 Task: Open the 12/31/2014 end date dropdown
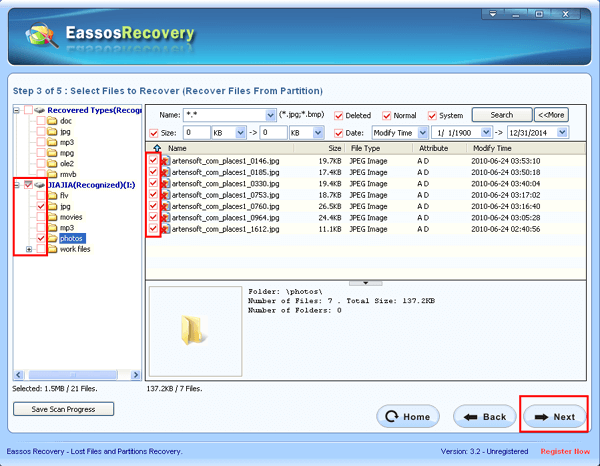[562, 133]
